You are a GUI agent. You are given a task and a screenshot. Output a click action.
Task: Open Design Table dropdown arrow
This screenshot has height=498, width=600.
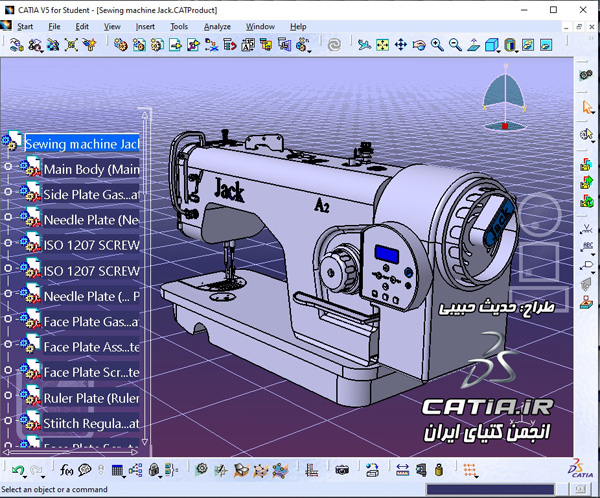124,477
